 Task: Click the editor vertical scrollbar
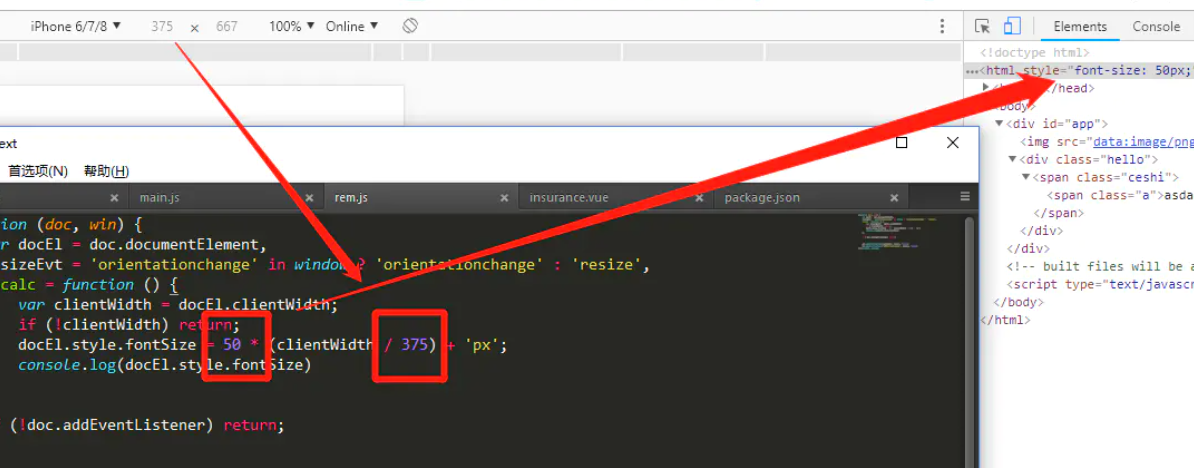(969, 341)
